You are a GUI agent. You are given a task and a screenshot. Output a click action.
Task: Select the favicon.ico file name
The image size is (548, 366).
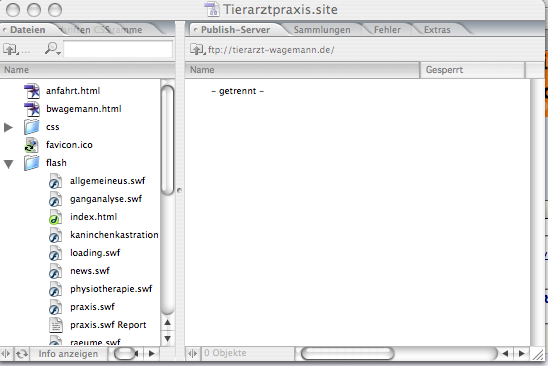pyautogui.click(x=69, y=145)
